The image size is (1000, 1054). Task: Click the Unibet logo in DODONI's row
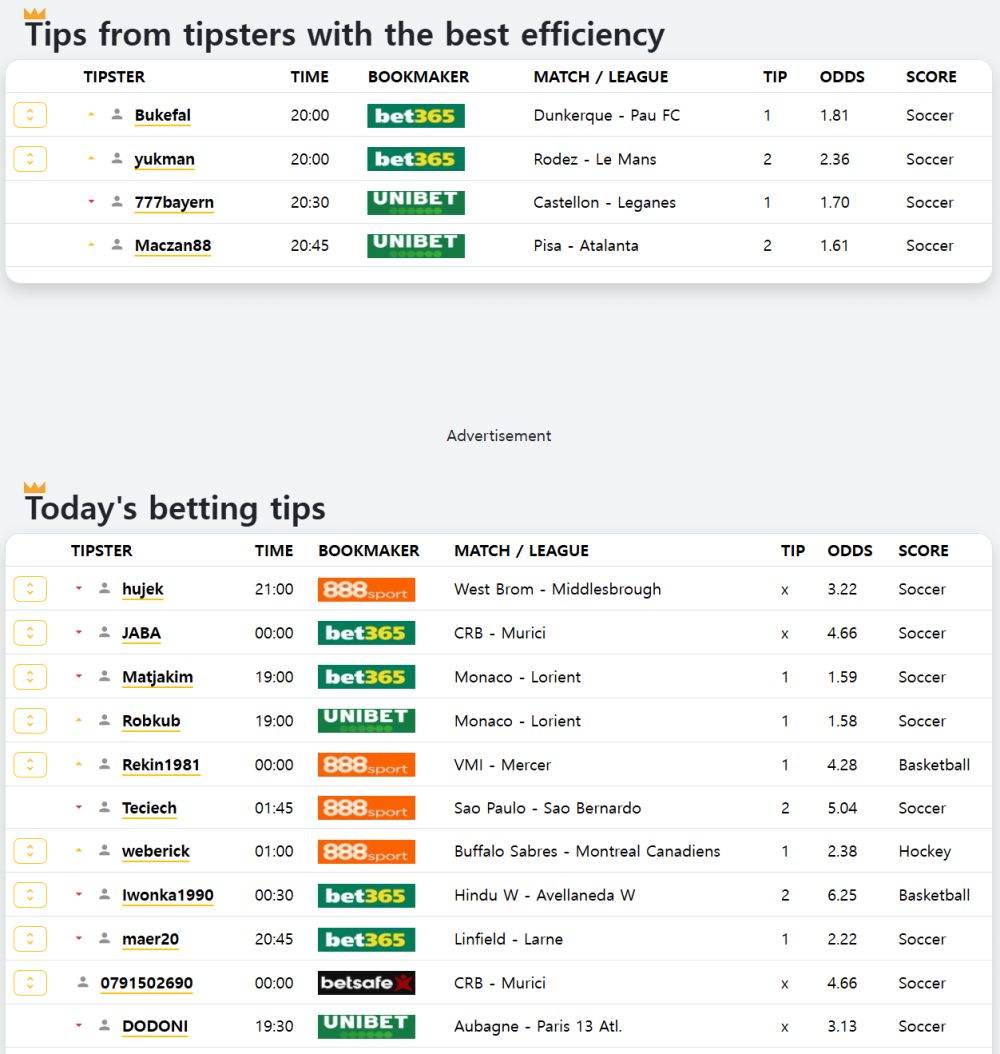(366, 1026)
